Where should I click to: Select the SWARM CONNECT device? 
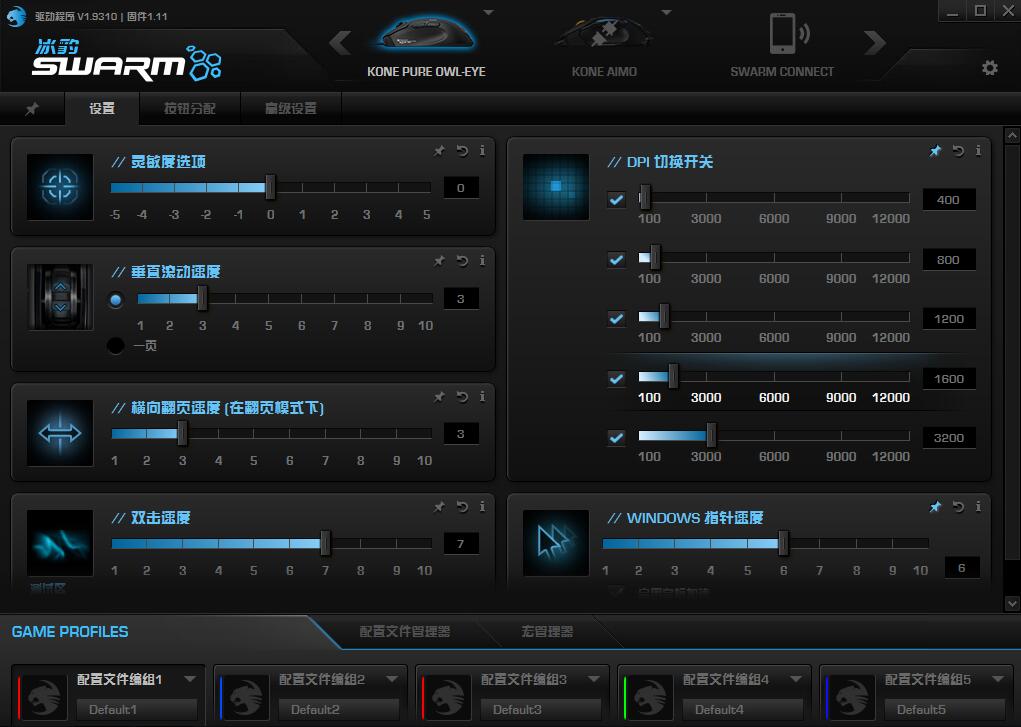click(781, 45)
